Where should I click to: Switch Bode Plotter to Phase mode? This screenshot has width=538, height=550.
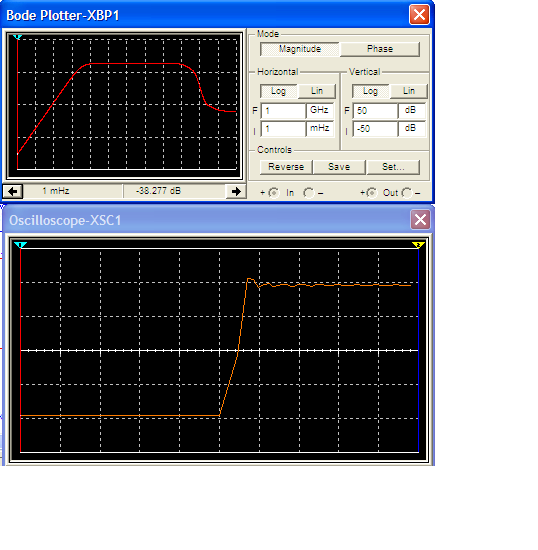click(380, 49)
